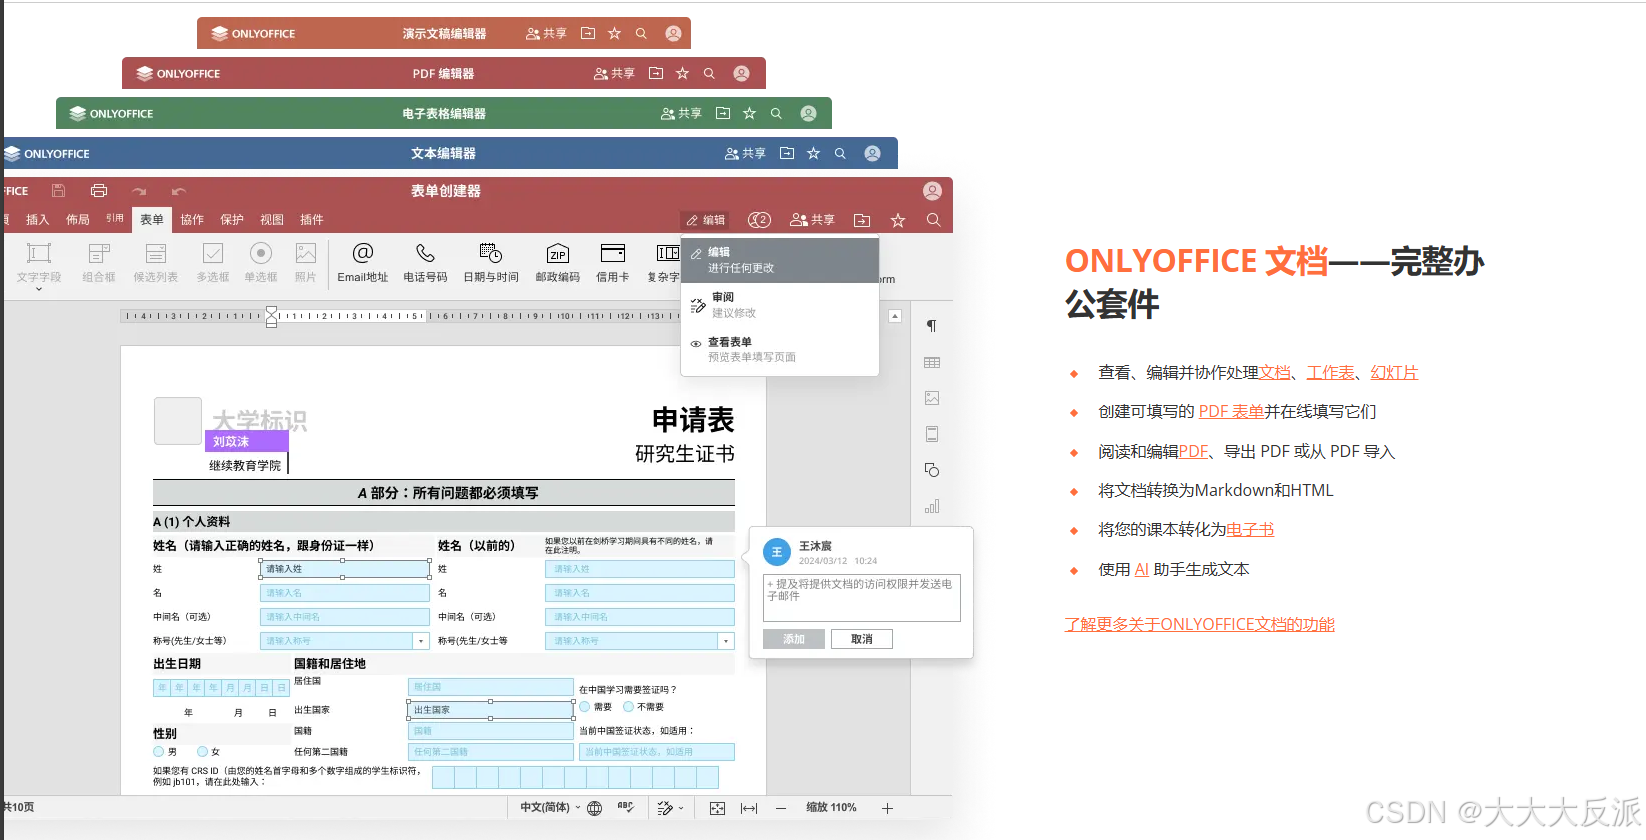Switch to the 插件 tab
1646x840 pixels.
[312, 220]
